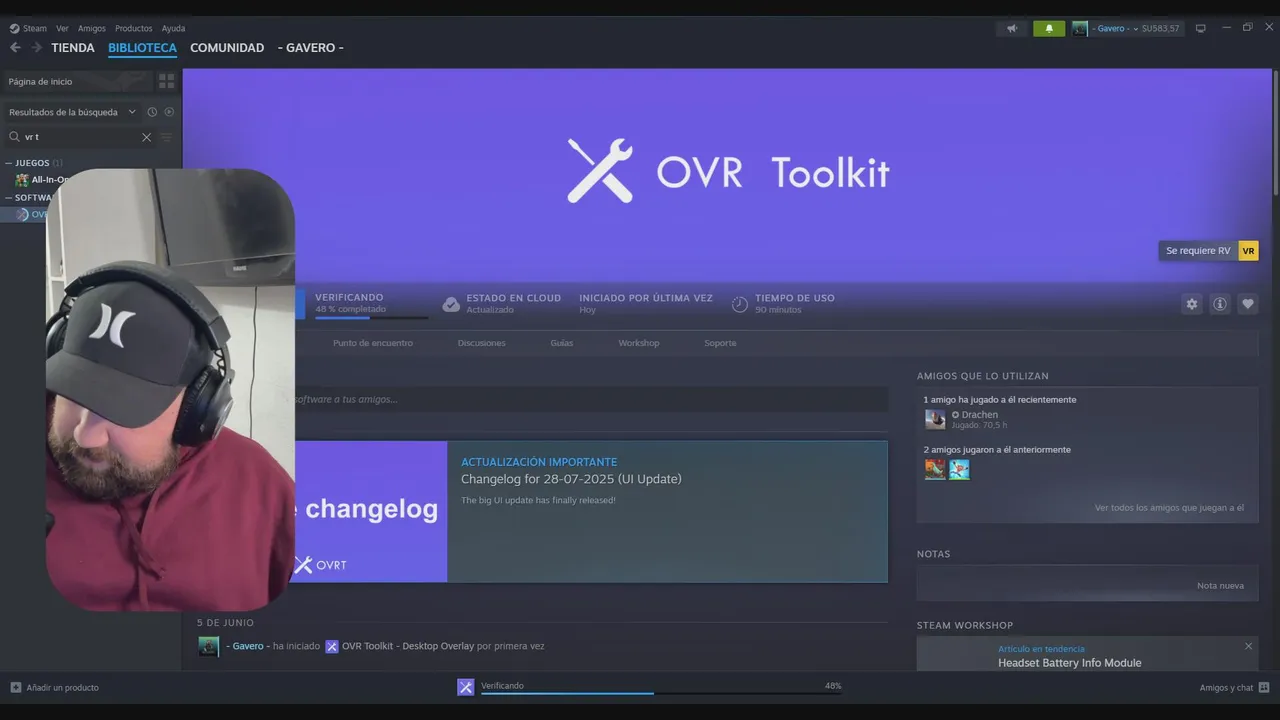
Task: Switch to the TIENDA tab
Action: coord(73,47)
